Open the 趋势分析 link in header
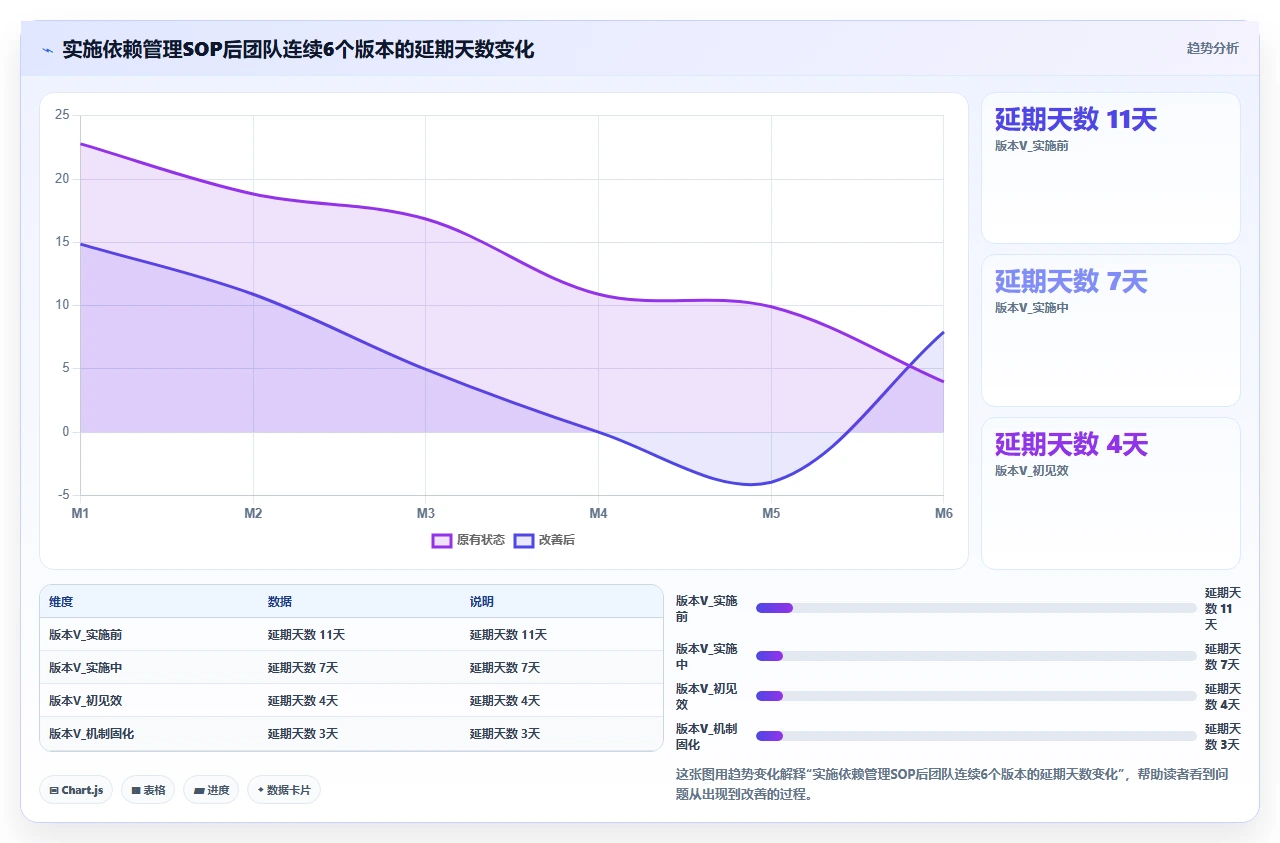Image resolution: width=1280 pixels, height=843 pixels. [1212, 48]
